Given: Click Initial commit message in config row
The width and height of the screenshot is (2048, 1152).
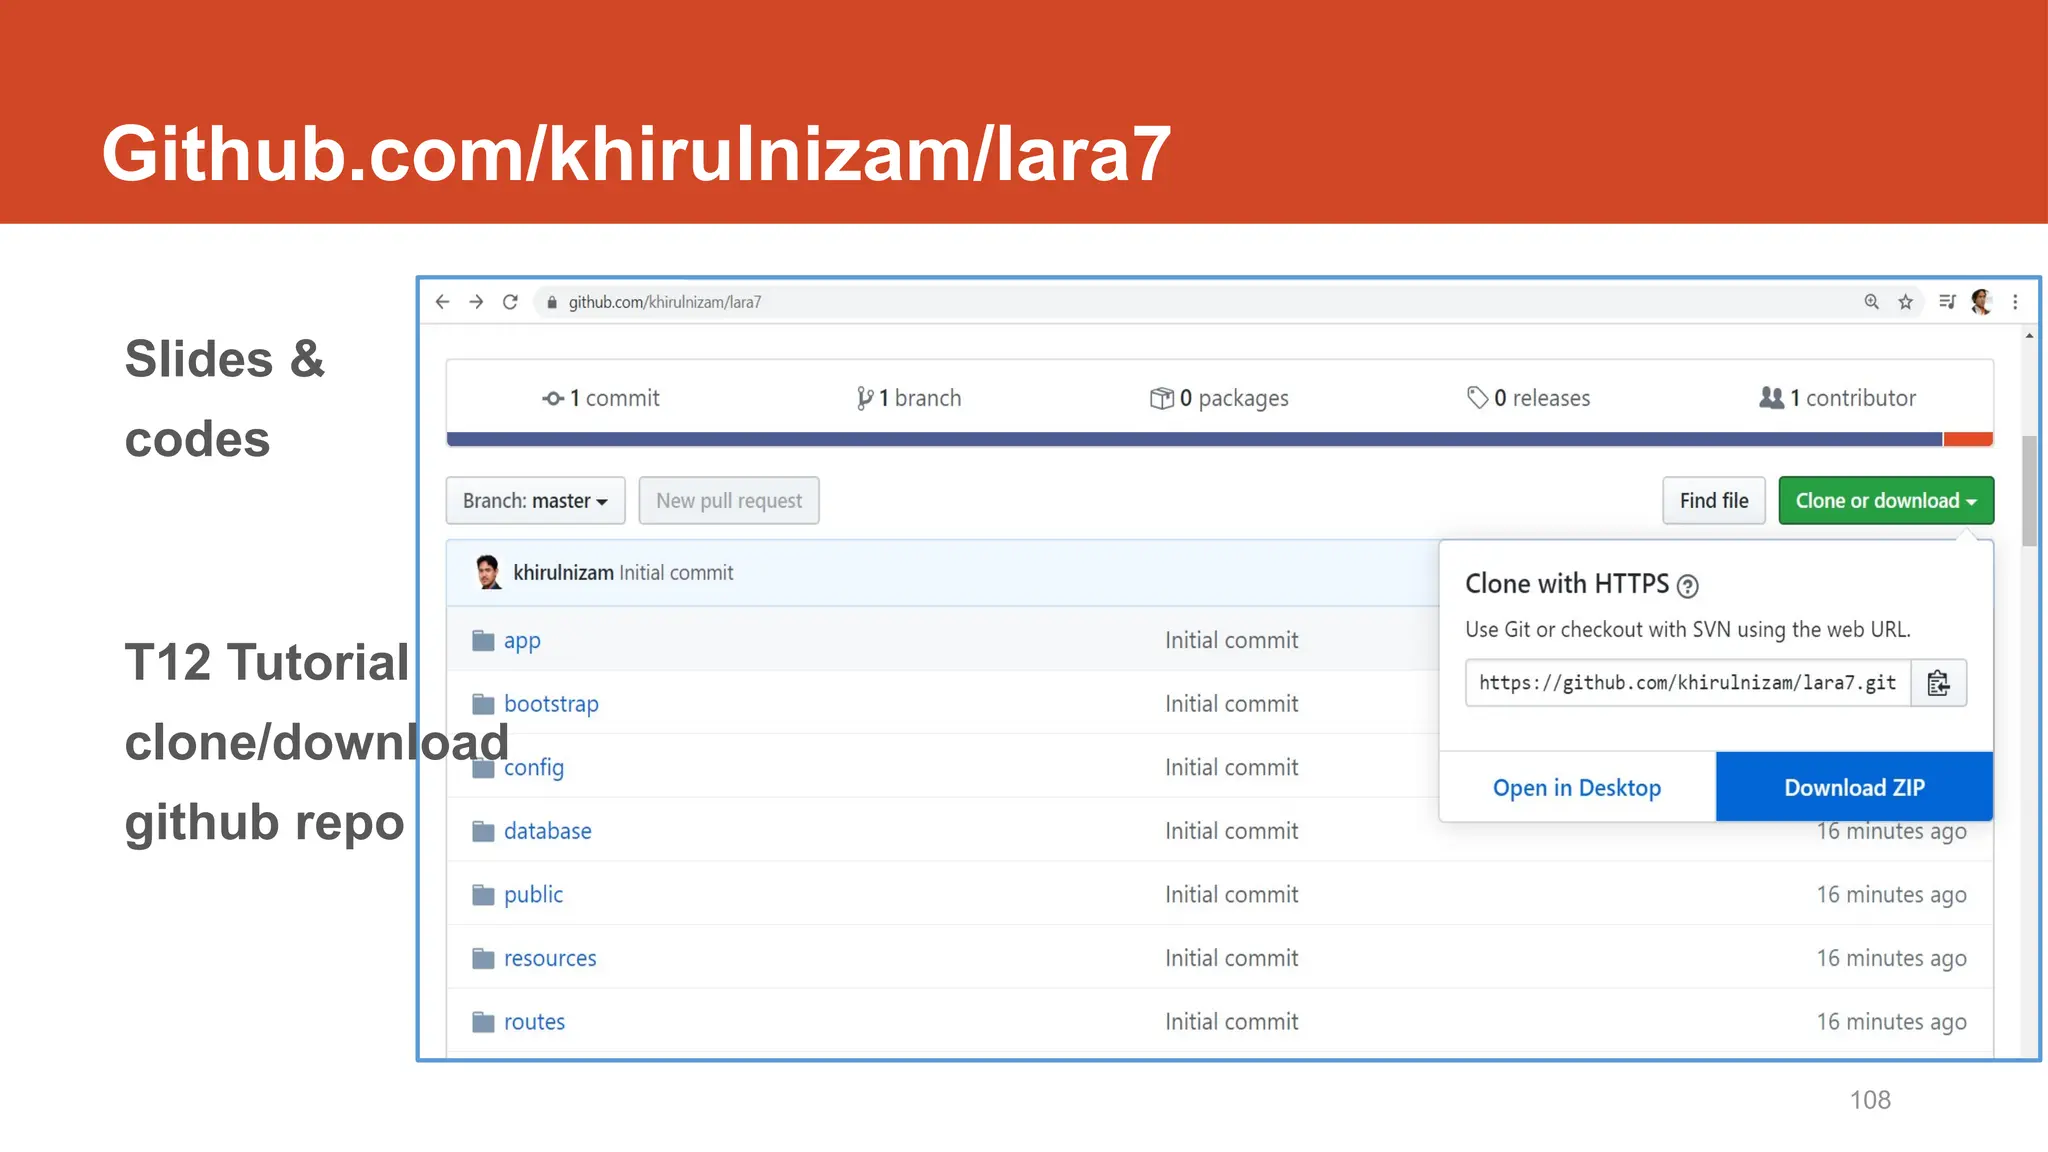Looking at the screenshot, I should (x=1231, y=768).
